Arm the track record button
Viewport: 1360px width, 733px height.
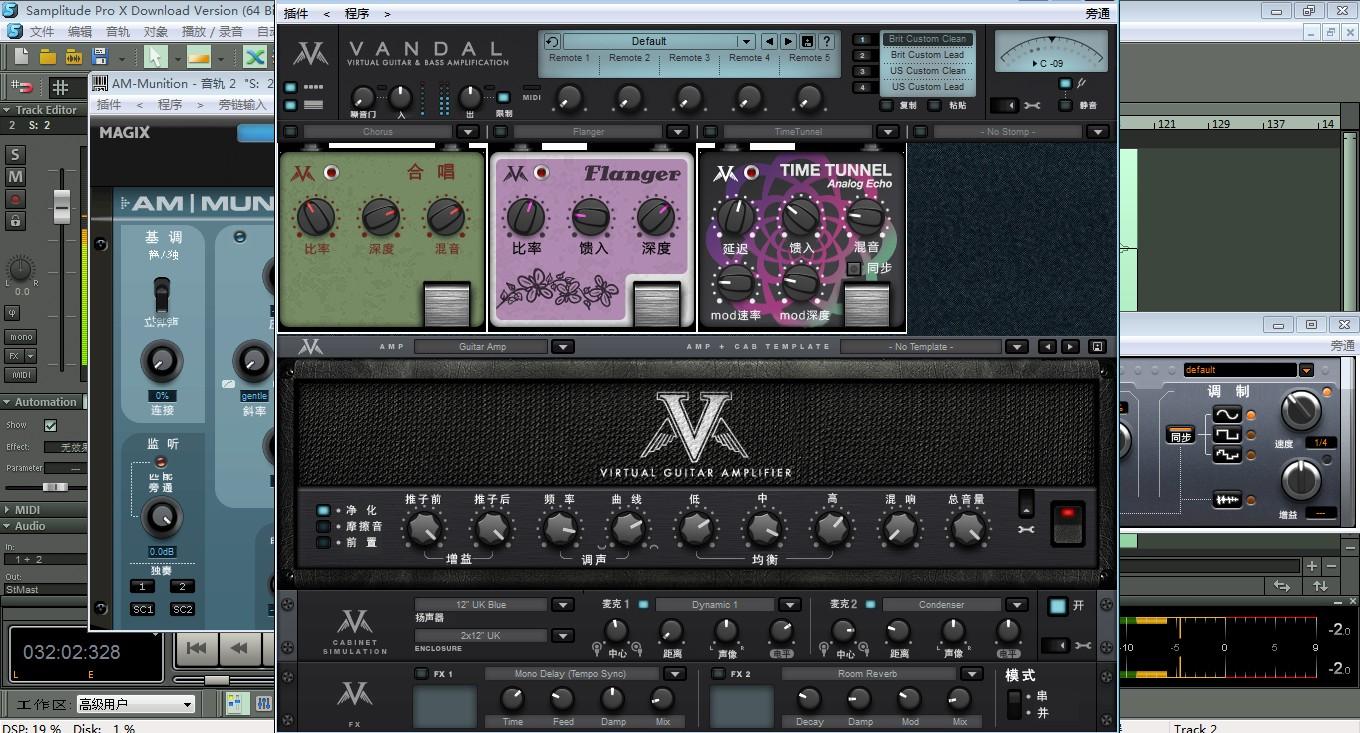click(15, 199)
